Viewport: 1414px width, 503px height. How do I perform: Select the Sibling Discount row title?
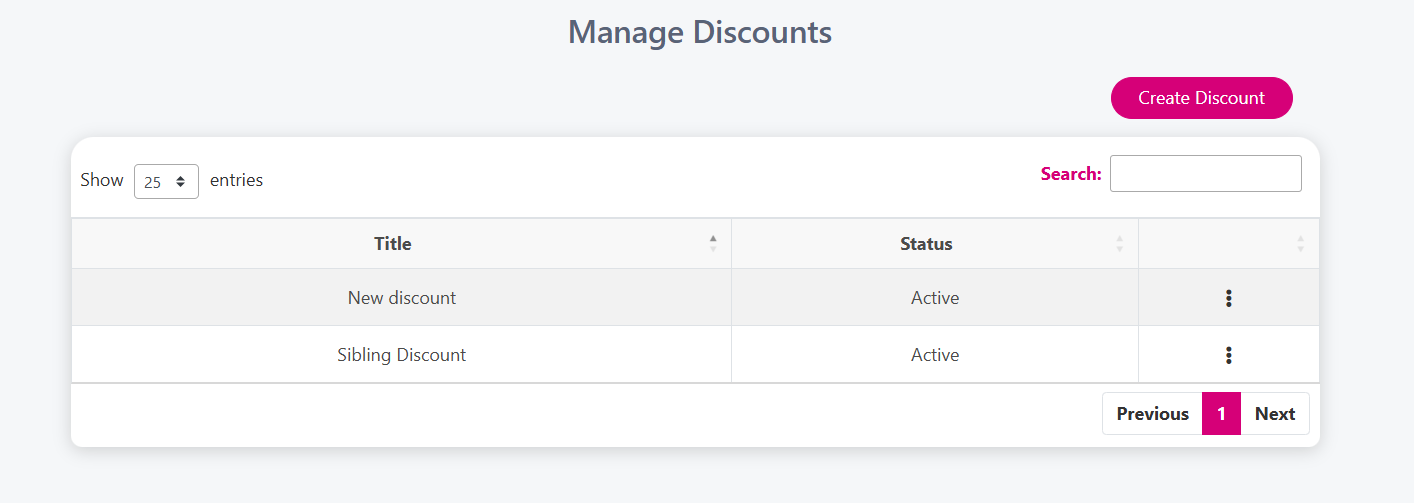click(x=401, y=355)
